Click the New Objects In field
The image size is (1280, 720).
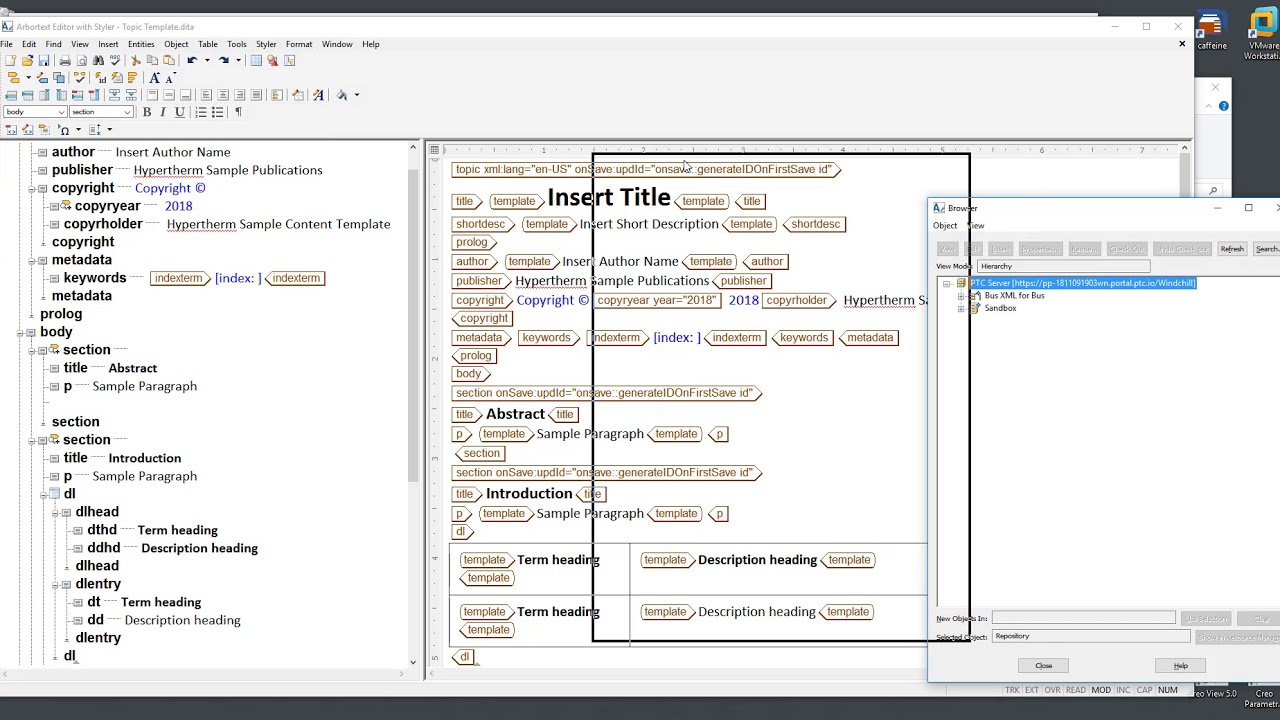pos(1083,618)
